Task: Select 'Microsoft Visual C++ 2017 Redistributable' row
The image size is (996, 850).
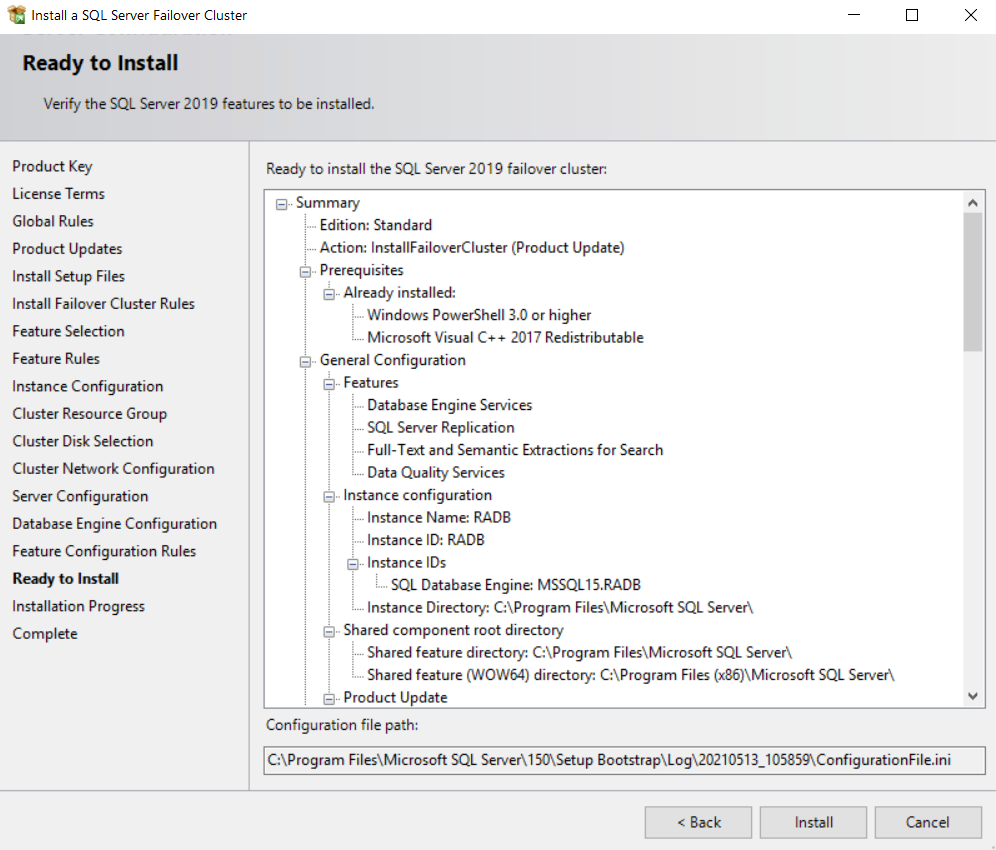Action: click(x=505, y=337)
